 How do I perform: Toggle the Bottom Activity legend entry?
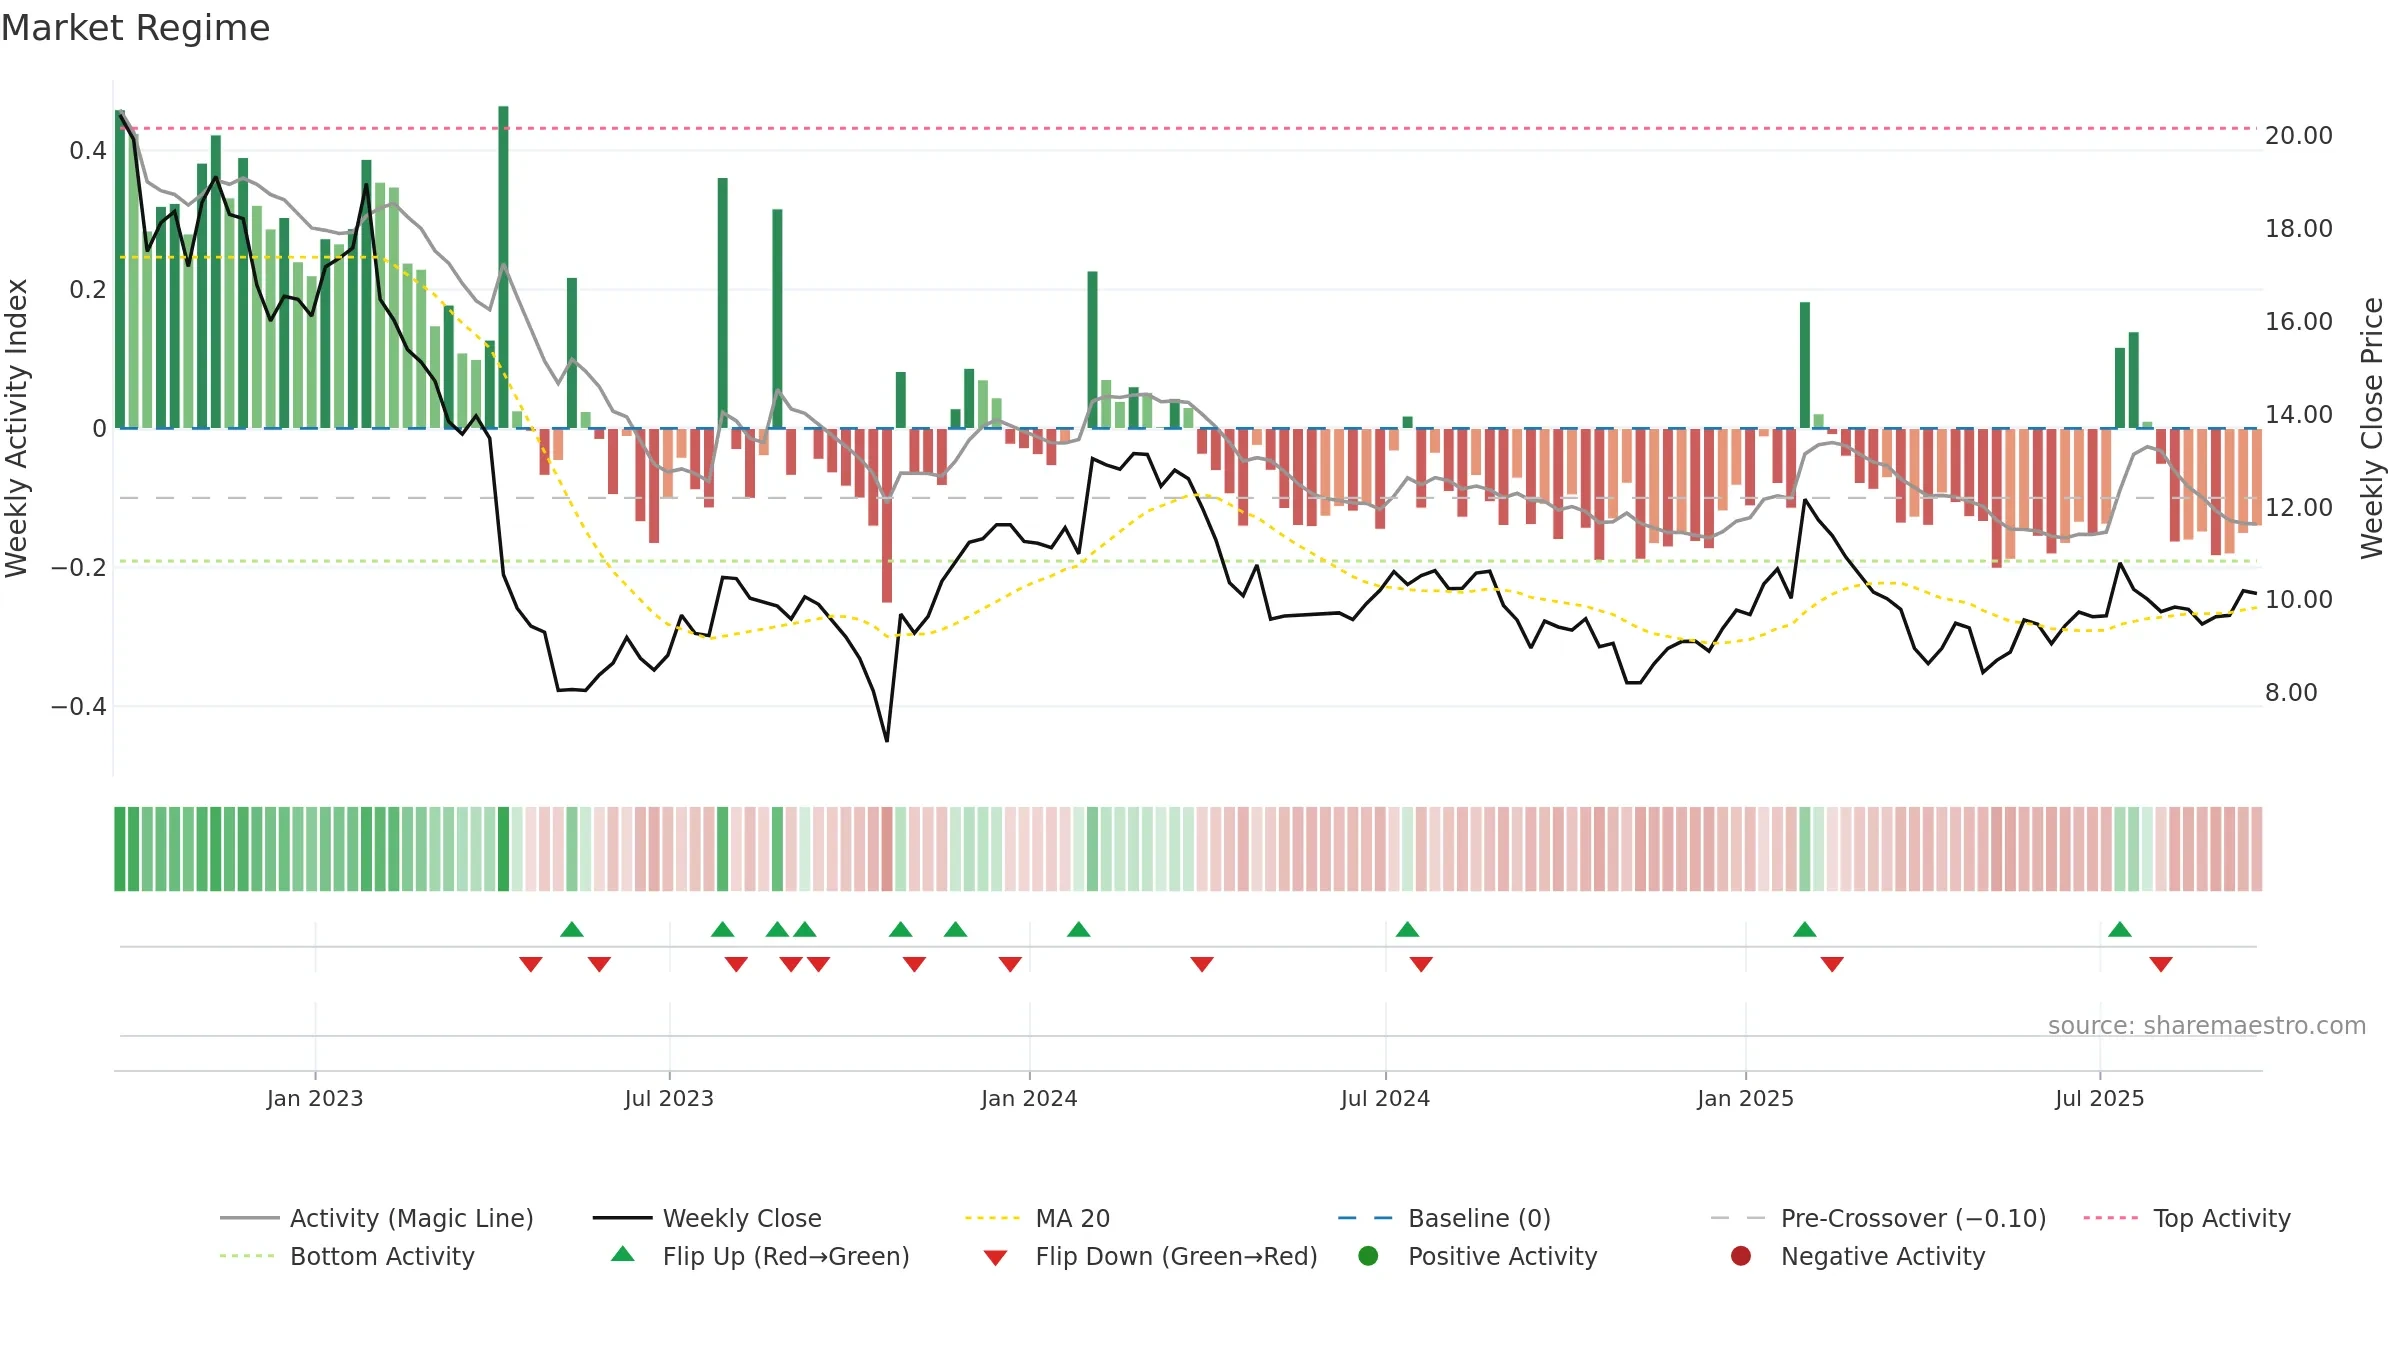click(347, 1256)
